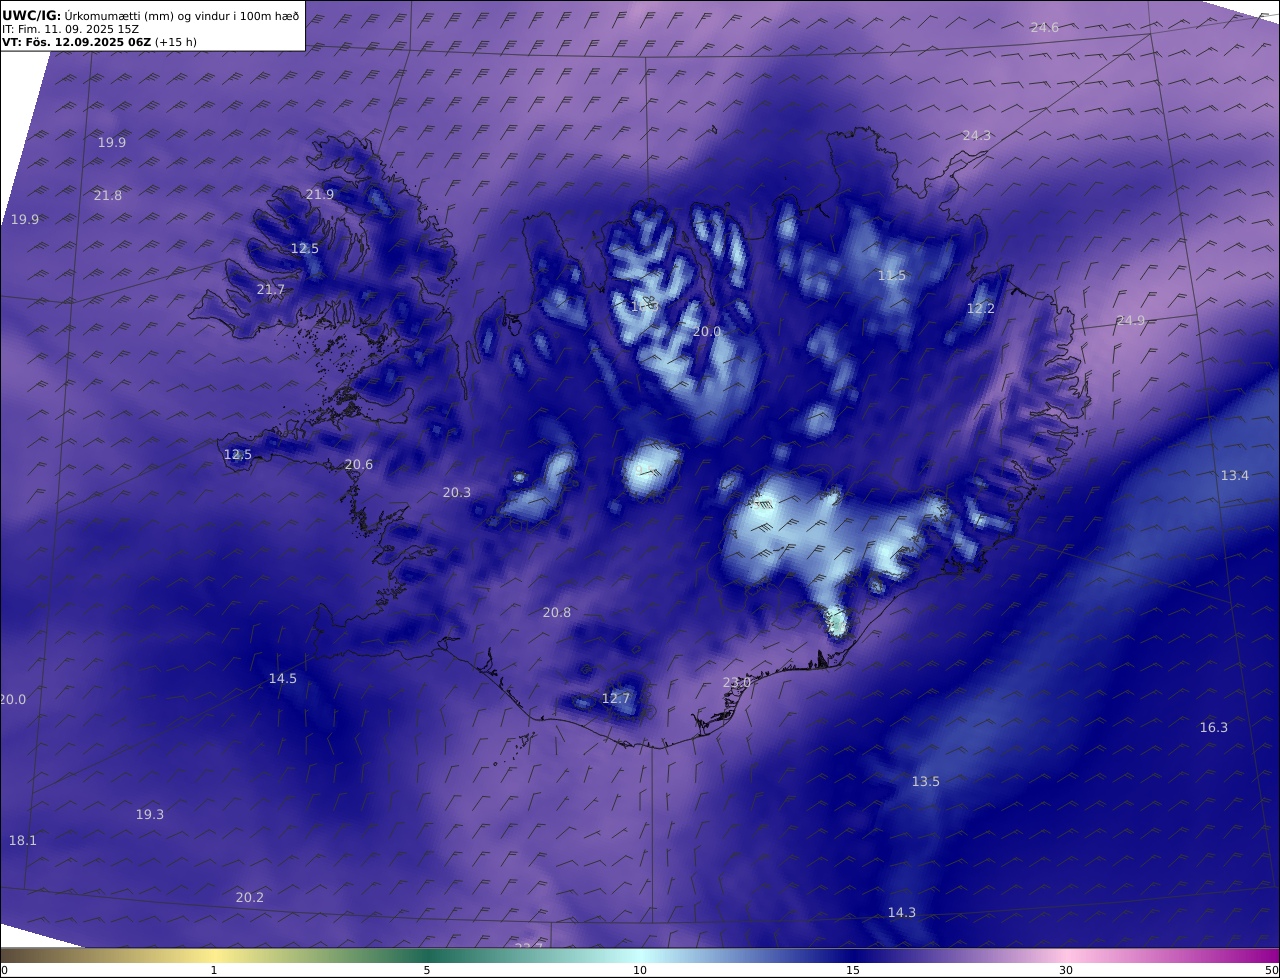The height and width of the screenshot is (978, 1280).
Task: Click the map value 24.3
Action: coord(977,135)
